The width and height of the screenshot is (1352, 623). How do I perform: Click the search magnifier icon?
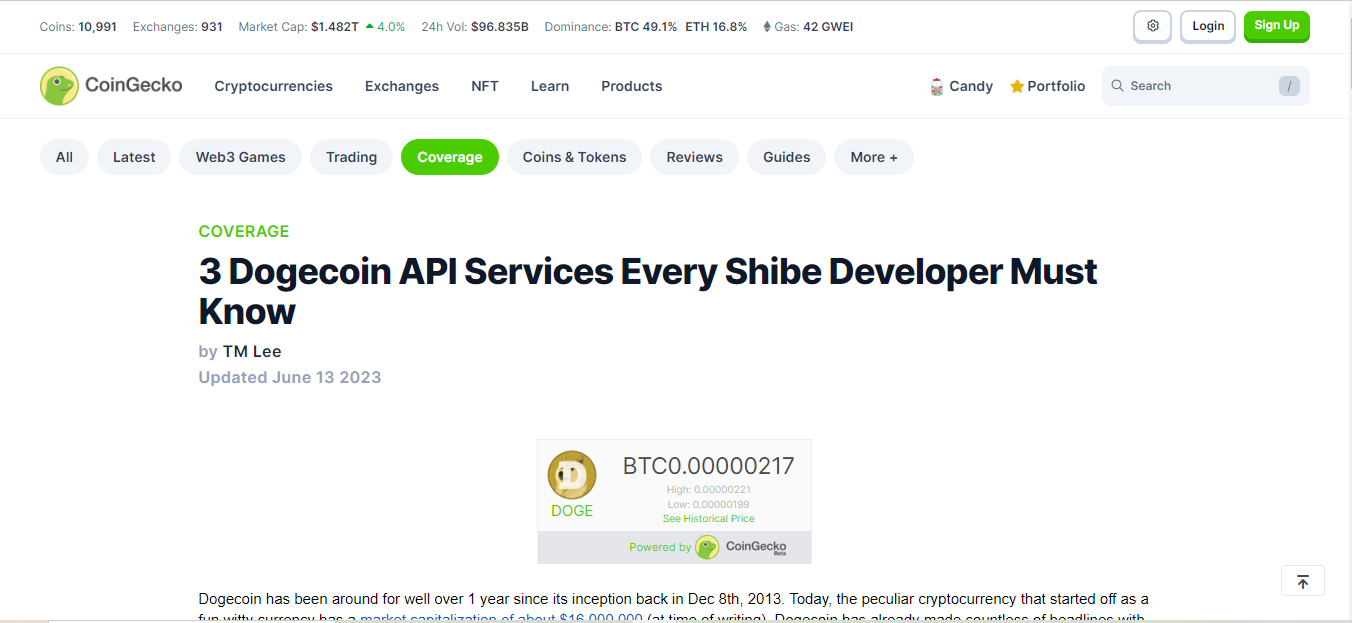1117,86
